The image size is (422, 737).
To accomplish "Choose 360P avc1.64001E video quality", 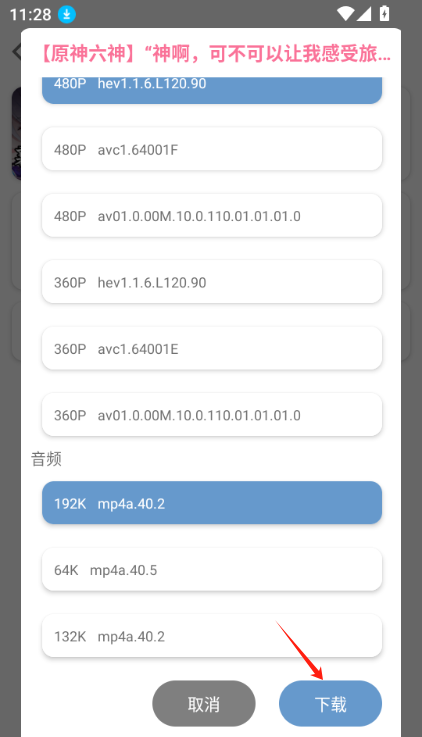I will coord(212,349).
